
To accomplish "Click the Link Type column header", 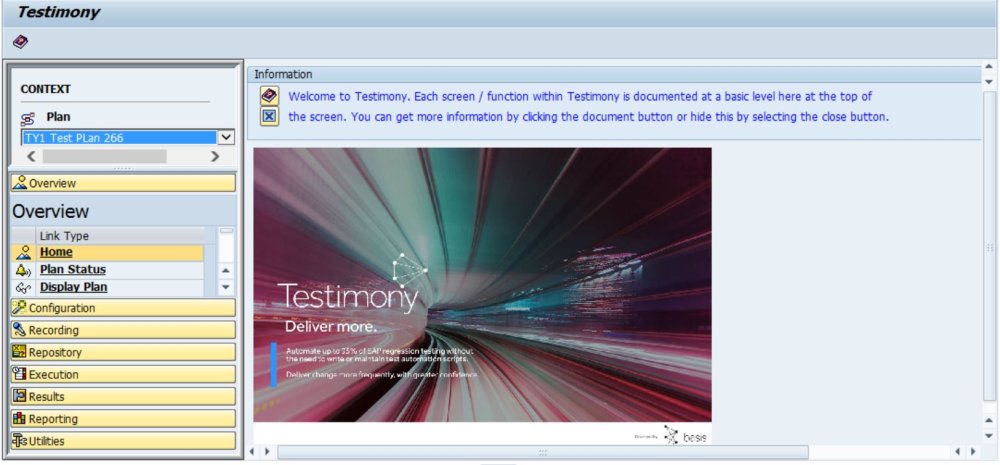I will [121, 235].
